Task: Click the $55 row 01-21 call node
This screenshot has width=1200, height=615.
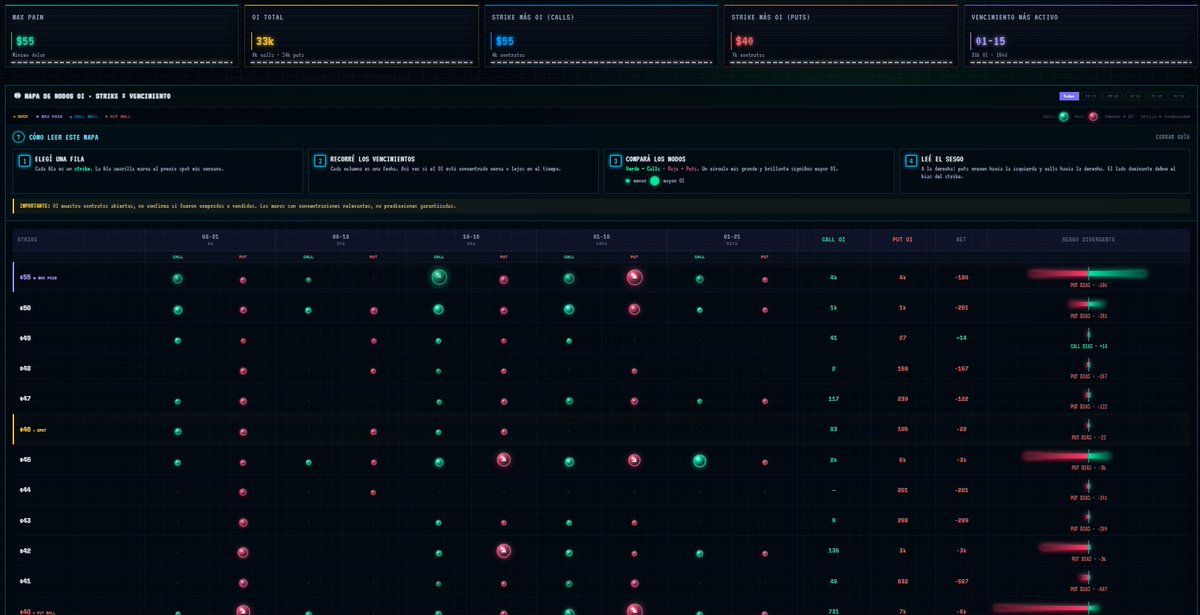Action: (x=699, y=279)
